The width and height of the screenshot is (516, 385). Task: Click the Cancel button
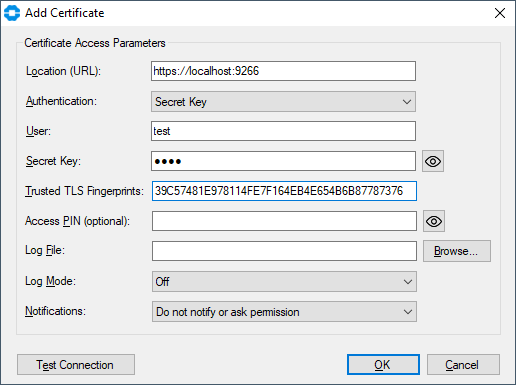[463, 365]
